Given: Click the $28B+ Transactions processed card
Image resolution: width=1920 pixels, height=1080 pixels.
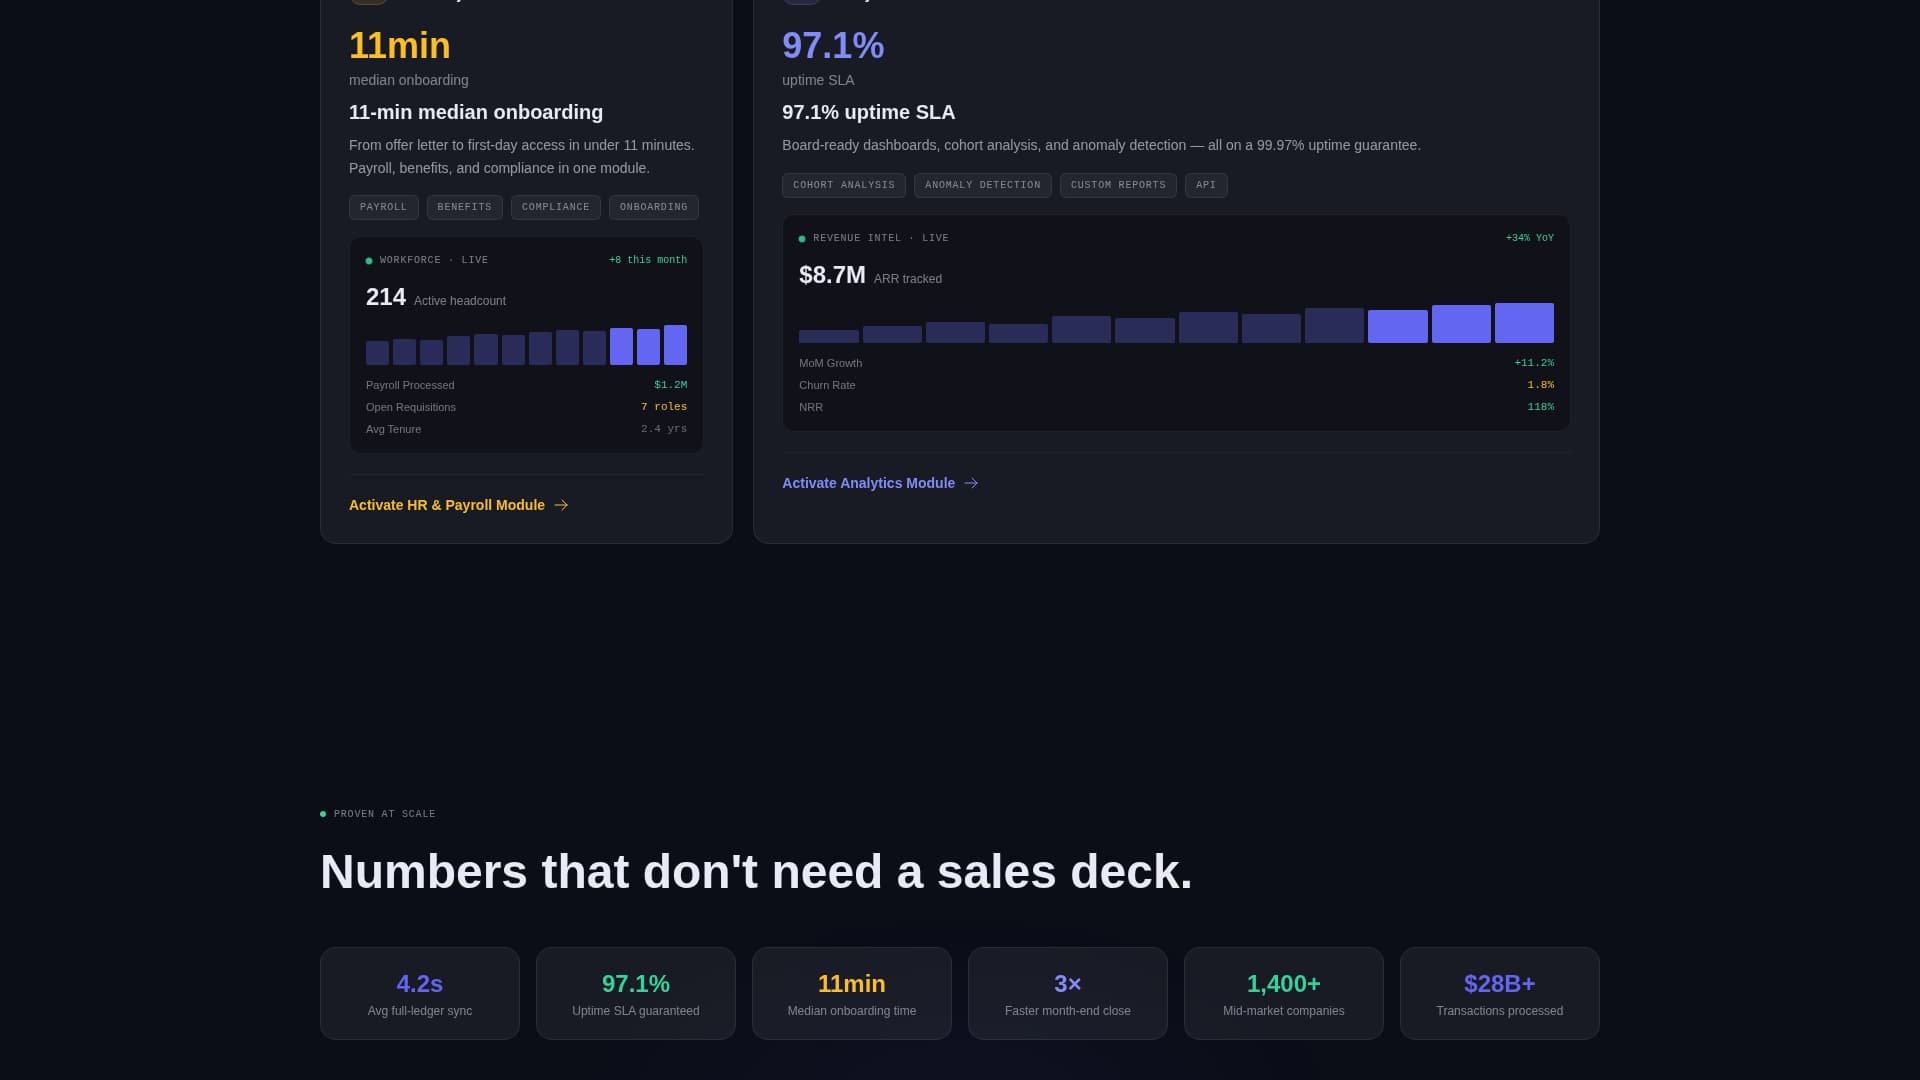Looking at the screenshot, I should [x=1500, y=993].
